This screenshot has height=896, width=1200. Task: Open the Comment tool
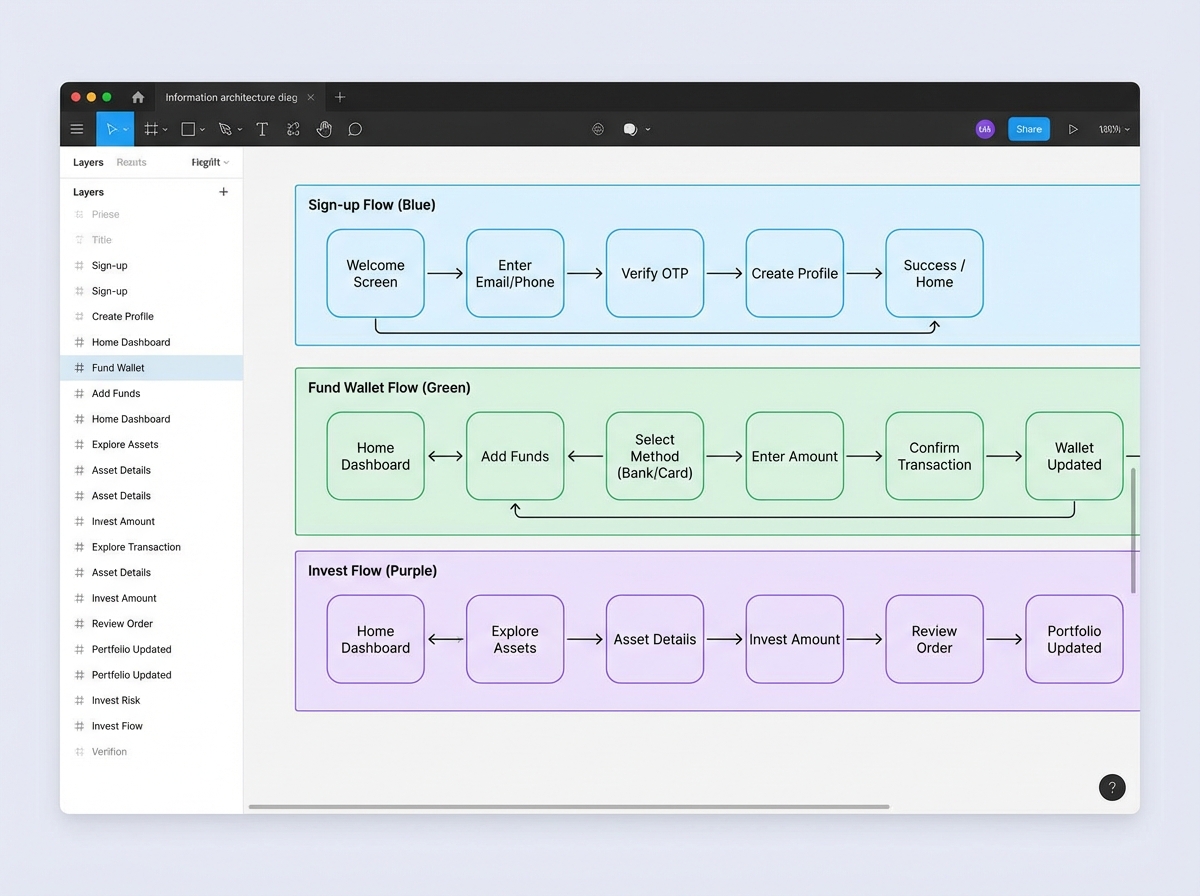pos(355,129)
